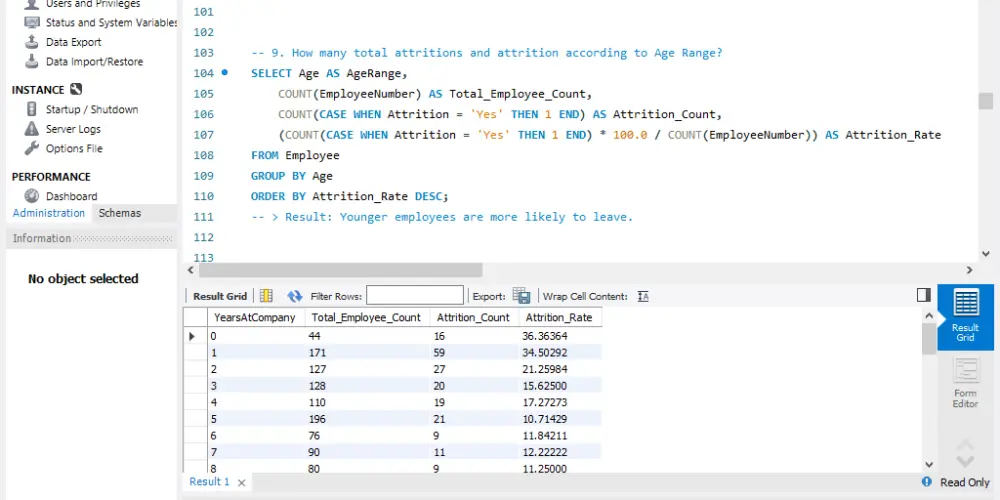Click comment 'Younger employees are more likely'
Screen dimensions: 1000x500
(440, 217)
